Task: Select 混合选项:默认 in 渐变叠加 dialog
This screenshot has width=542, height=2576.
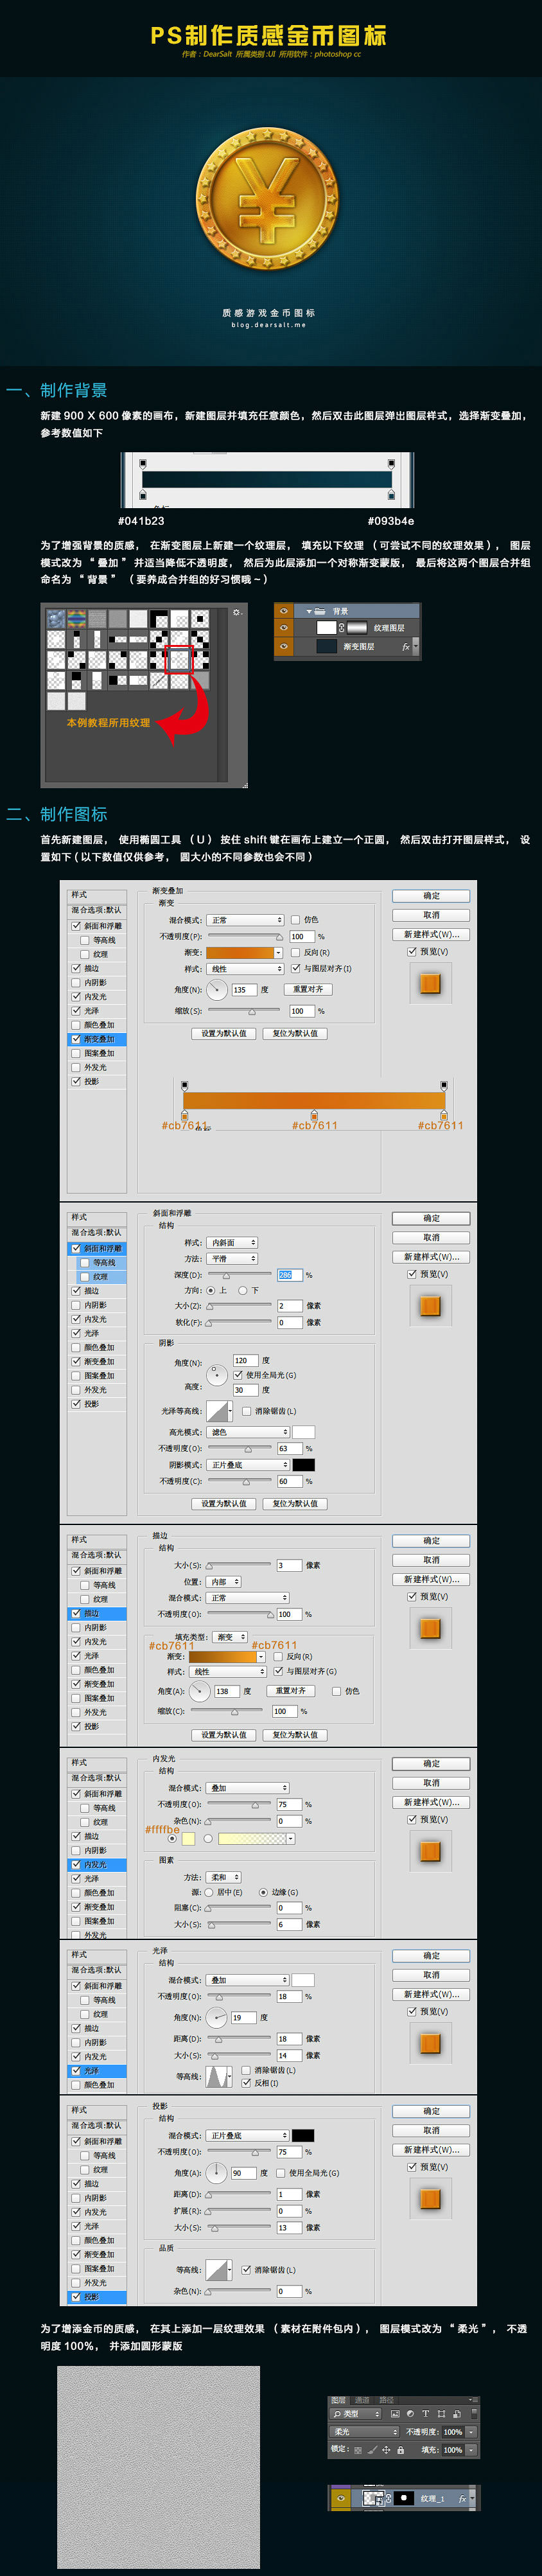Action: point(97,910)
